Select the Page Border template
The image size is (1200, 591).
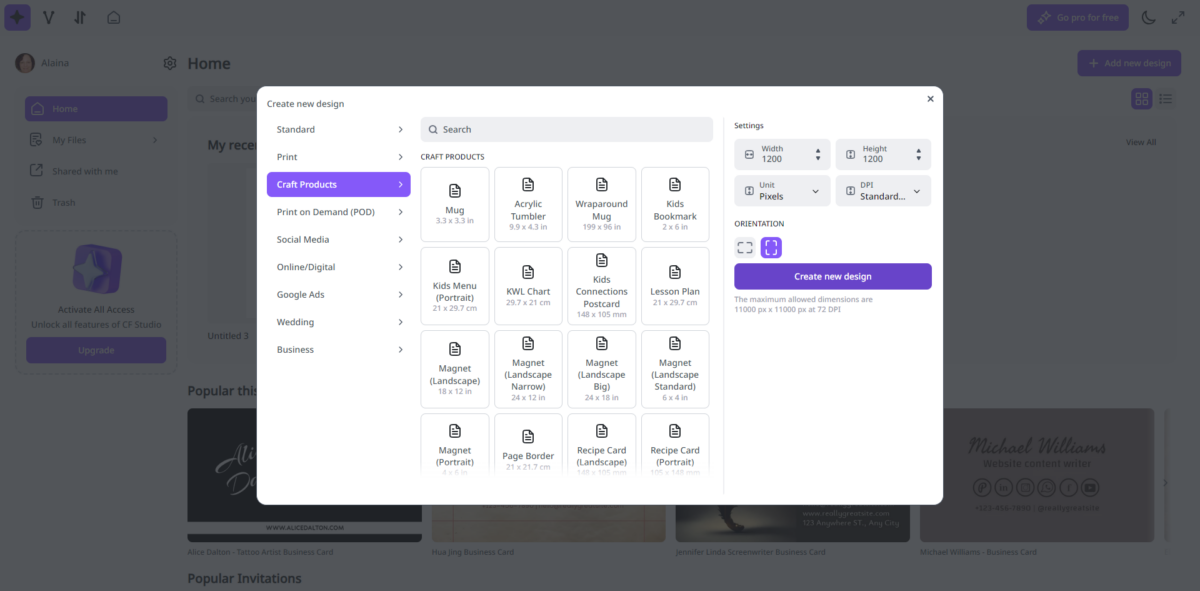pyautogui.click(x=528, y=443)
